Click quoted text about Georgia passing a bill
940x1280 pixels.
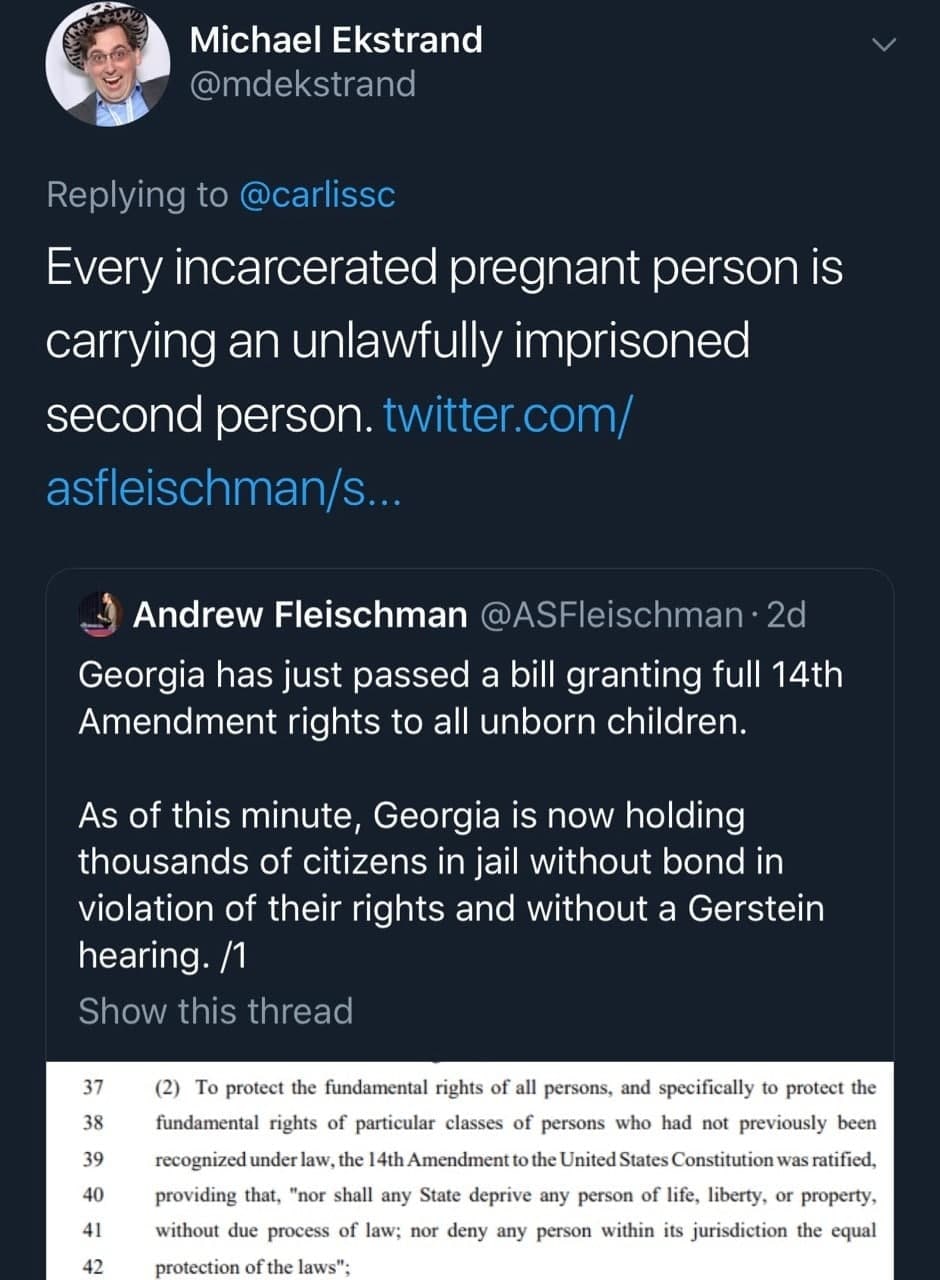(x=460, y=698)
